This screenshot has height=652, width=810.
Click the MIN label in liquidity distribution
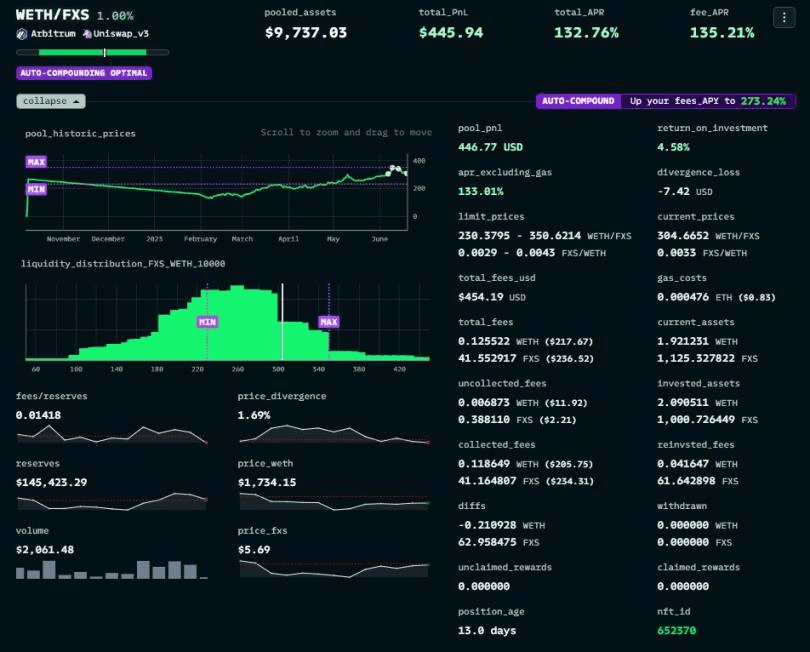(207, 322)
